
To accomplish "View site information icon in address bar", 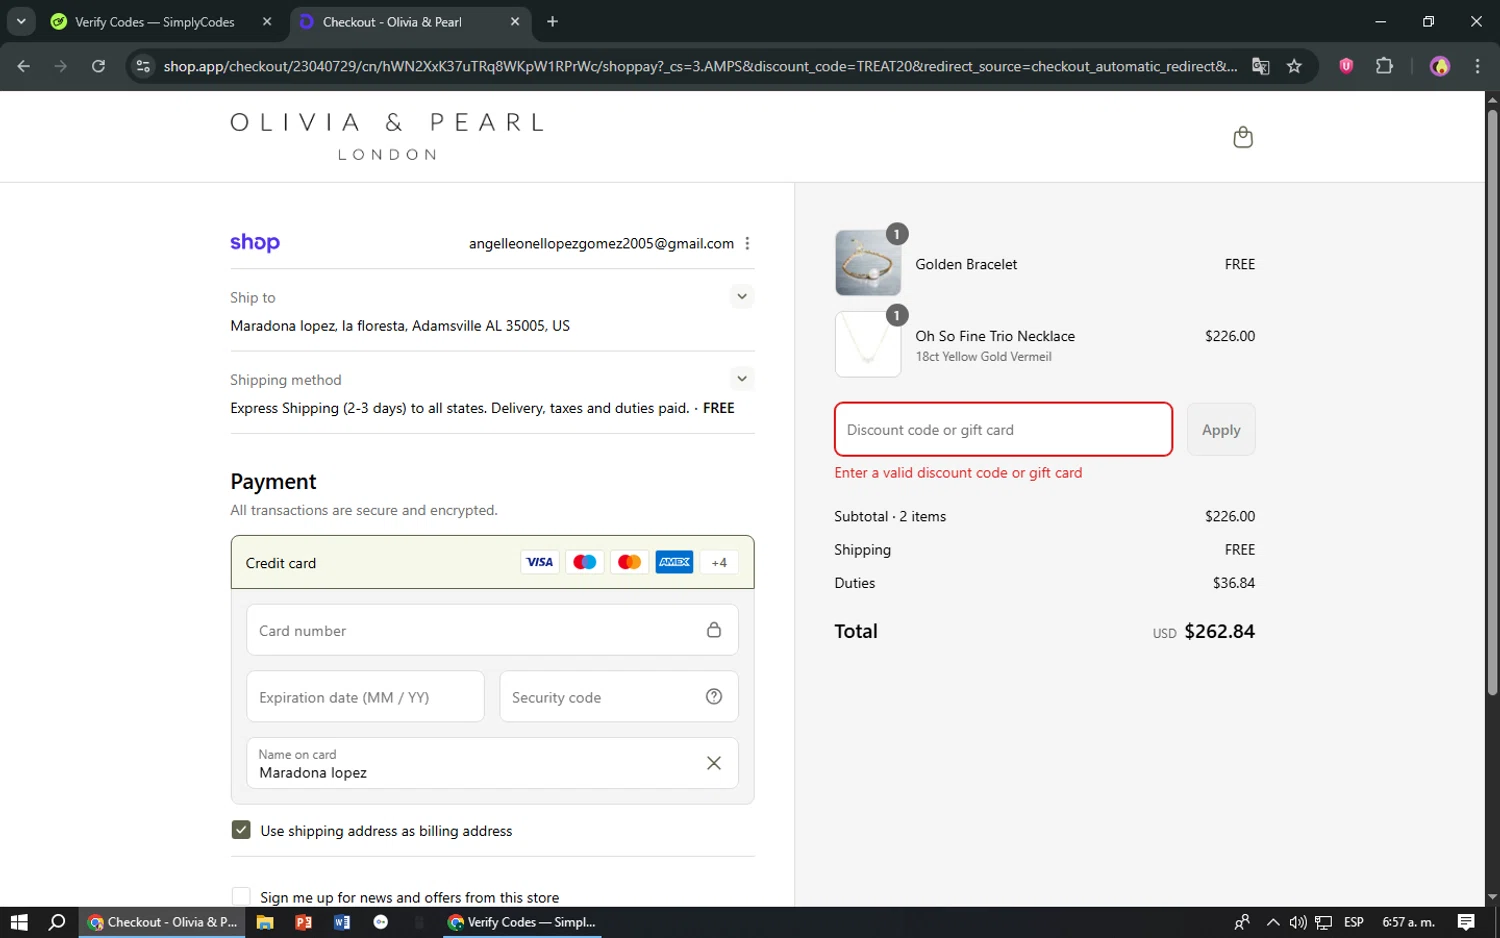I will click(x=143, y=66).
